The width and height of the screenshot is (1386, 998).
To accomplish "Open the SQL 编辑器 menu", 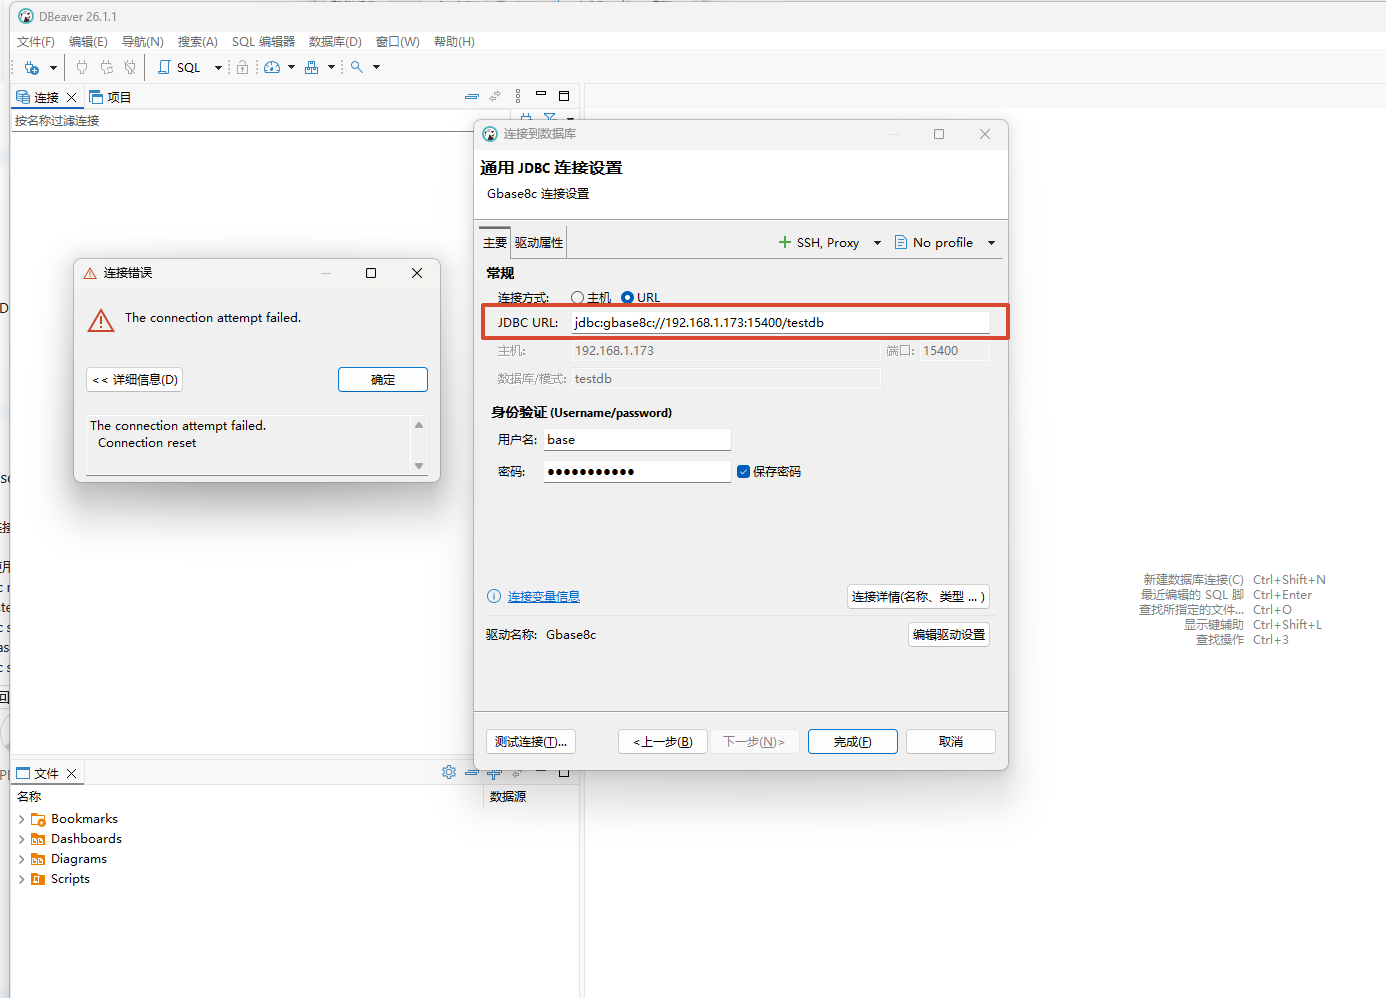I will (263, 42).
